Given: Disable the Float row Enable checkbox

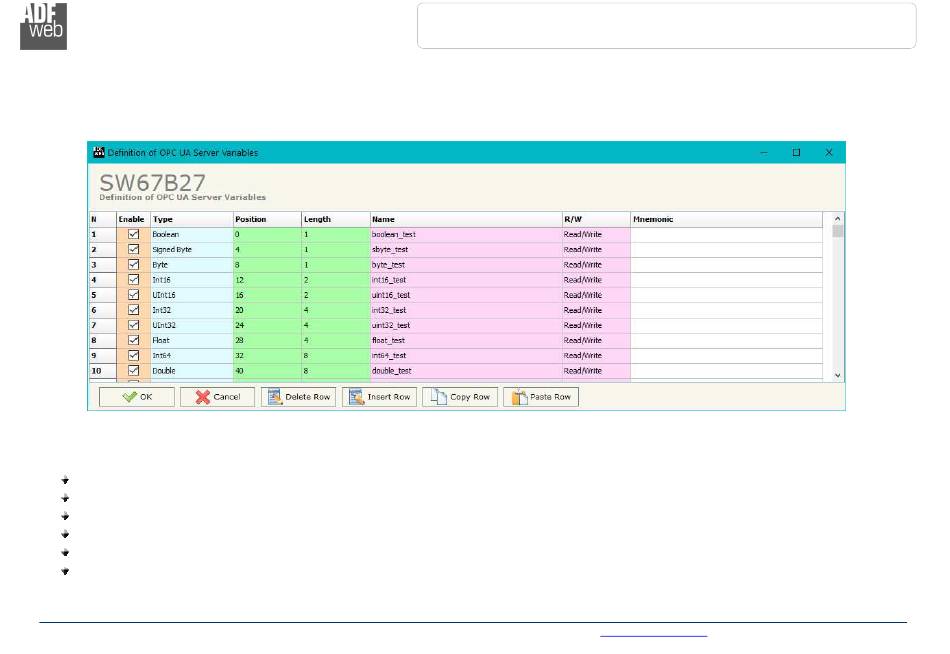Looking at the screenshot, I should click(x=133, y=340).
